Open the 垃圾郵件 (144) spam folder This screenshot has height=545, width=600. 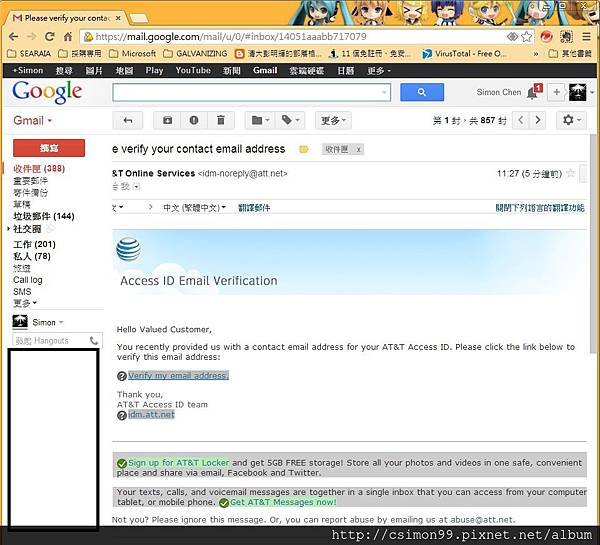coord(44,216)
